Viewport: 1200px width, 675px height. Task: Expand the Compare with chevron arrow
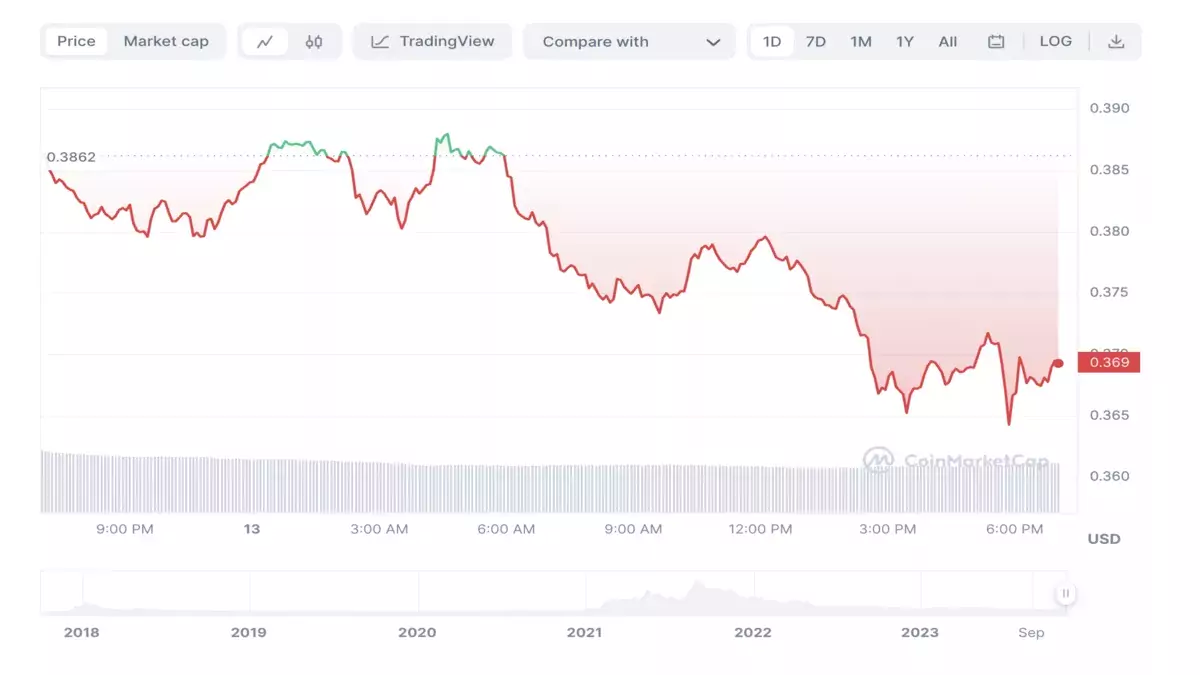click(713, 42)
